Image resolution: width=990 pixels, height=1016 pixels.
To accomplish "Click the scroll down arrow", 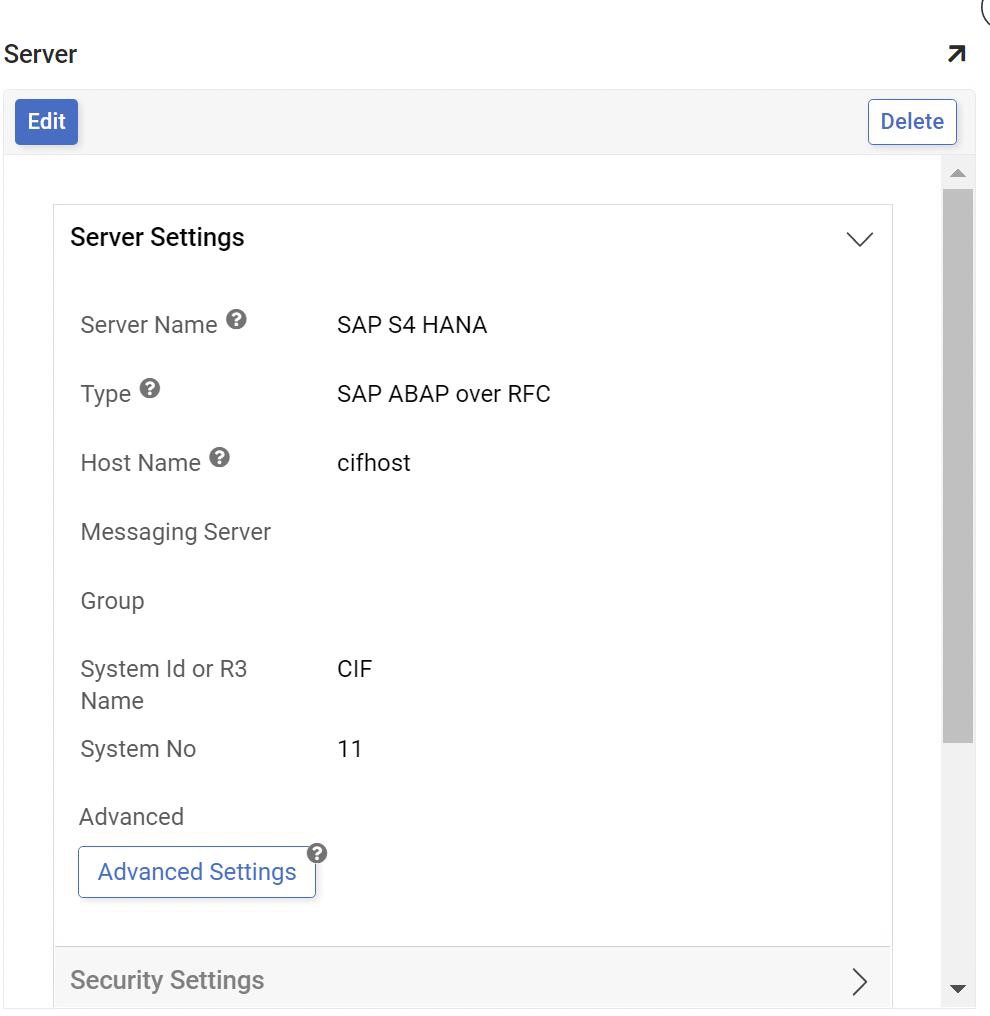I will [957, 989].
